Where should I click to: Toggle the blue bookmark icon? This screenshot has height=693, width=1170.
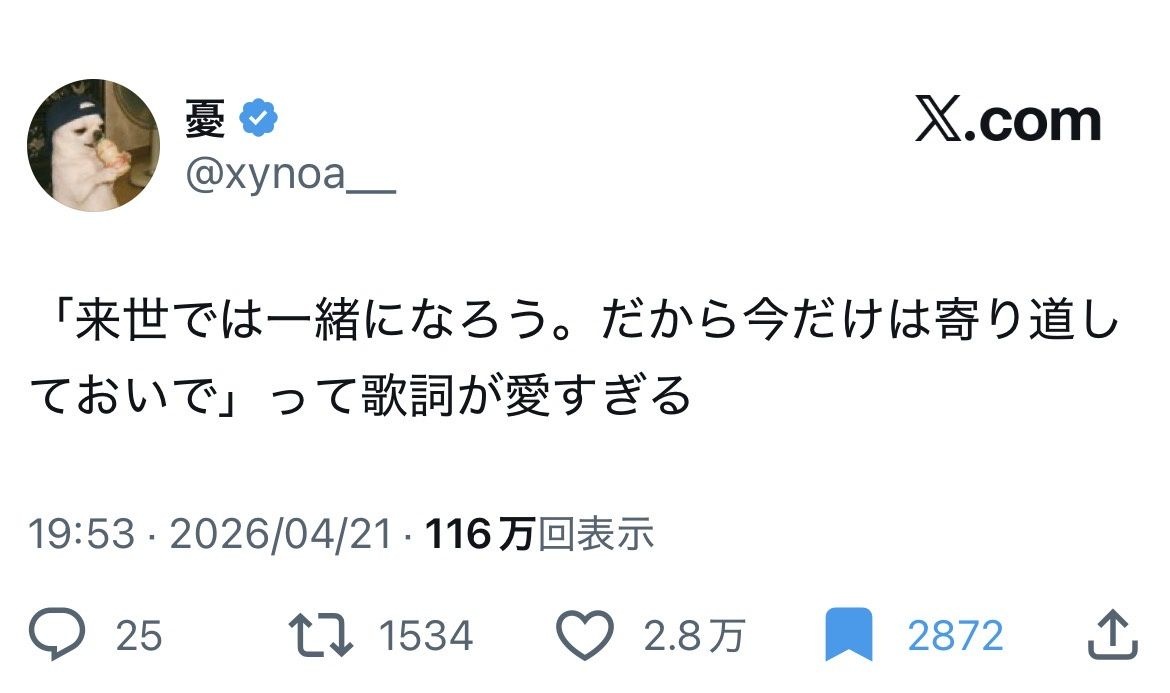[848, 635]
